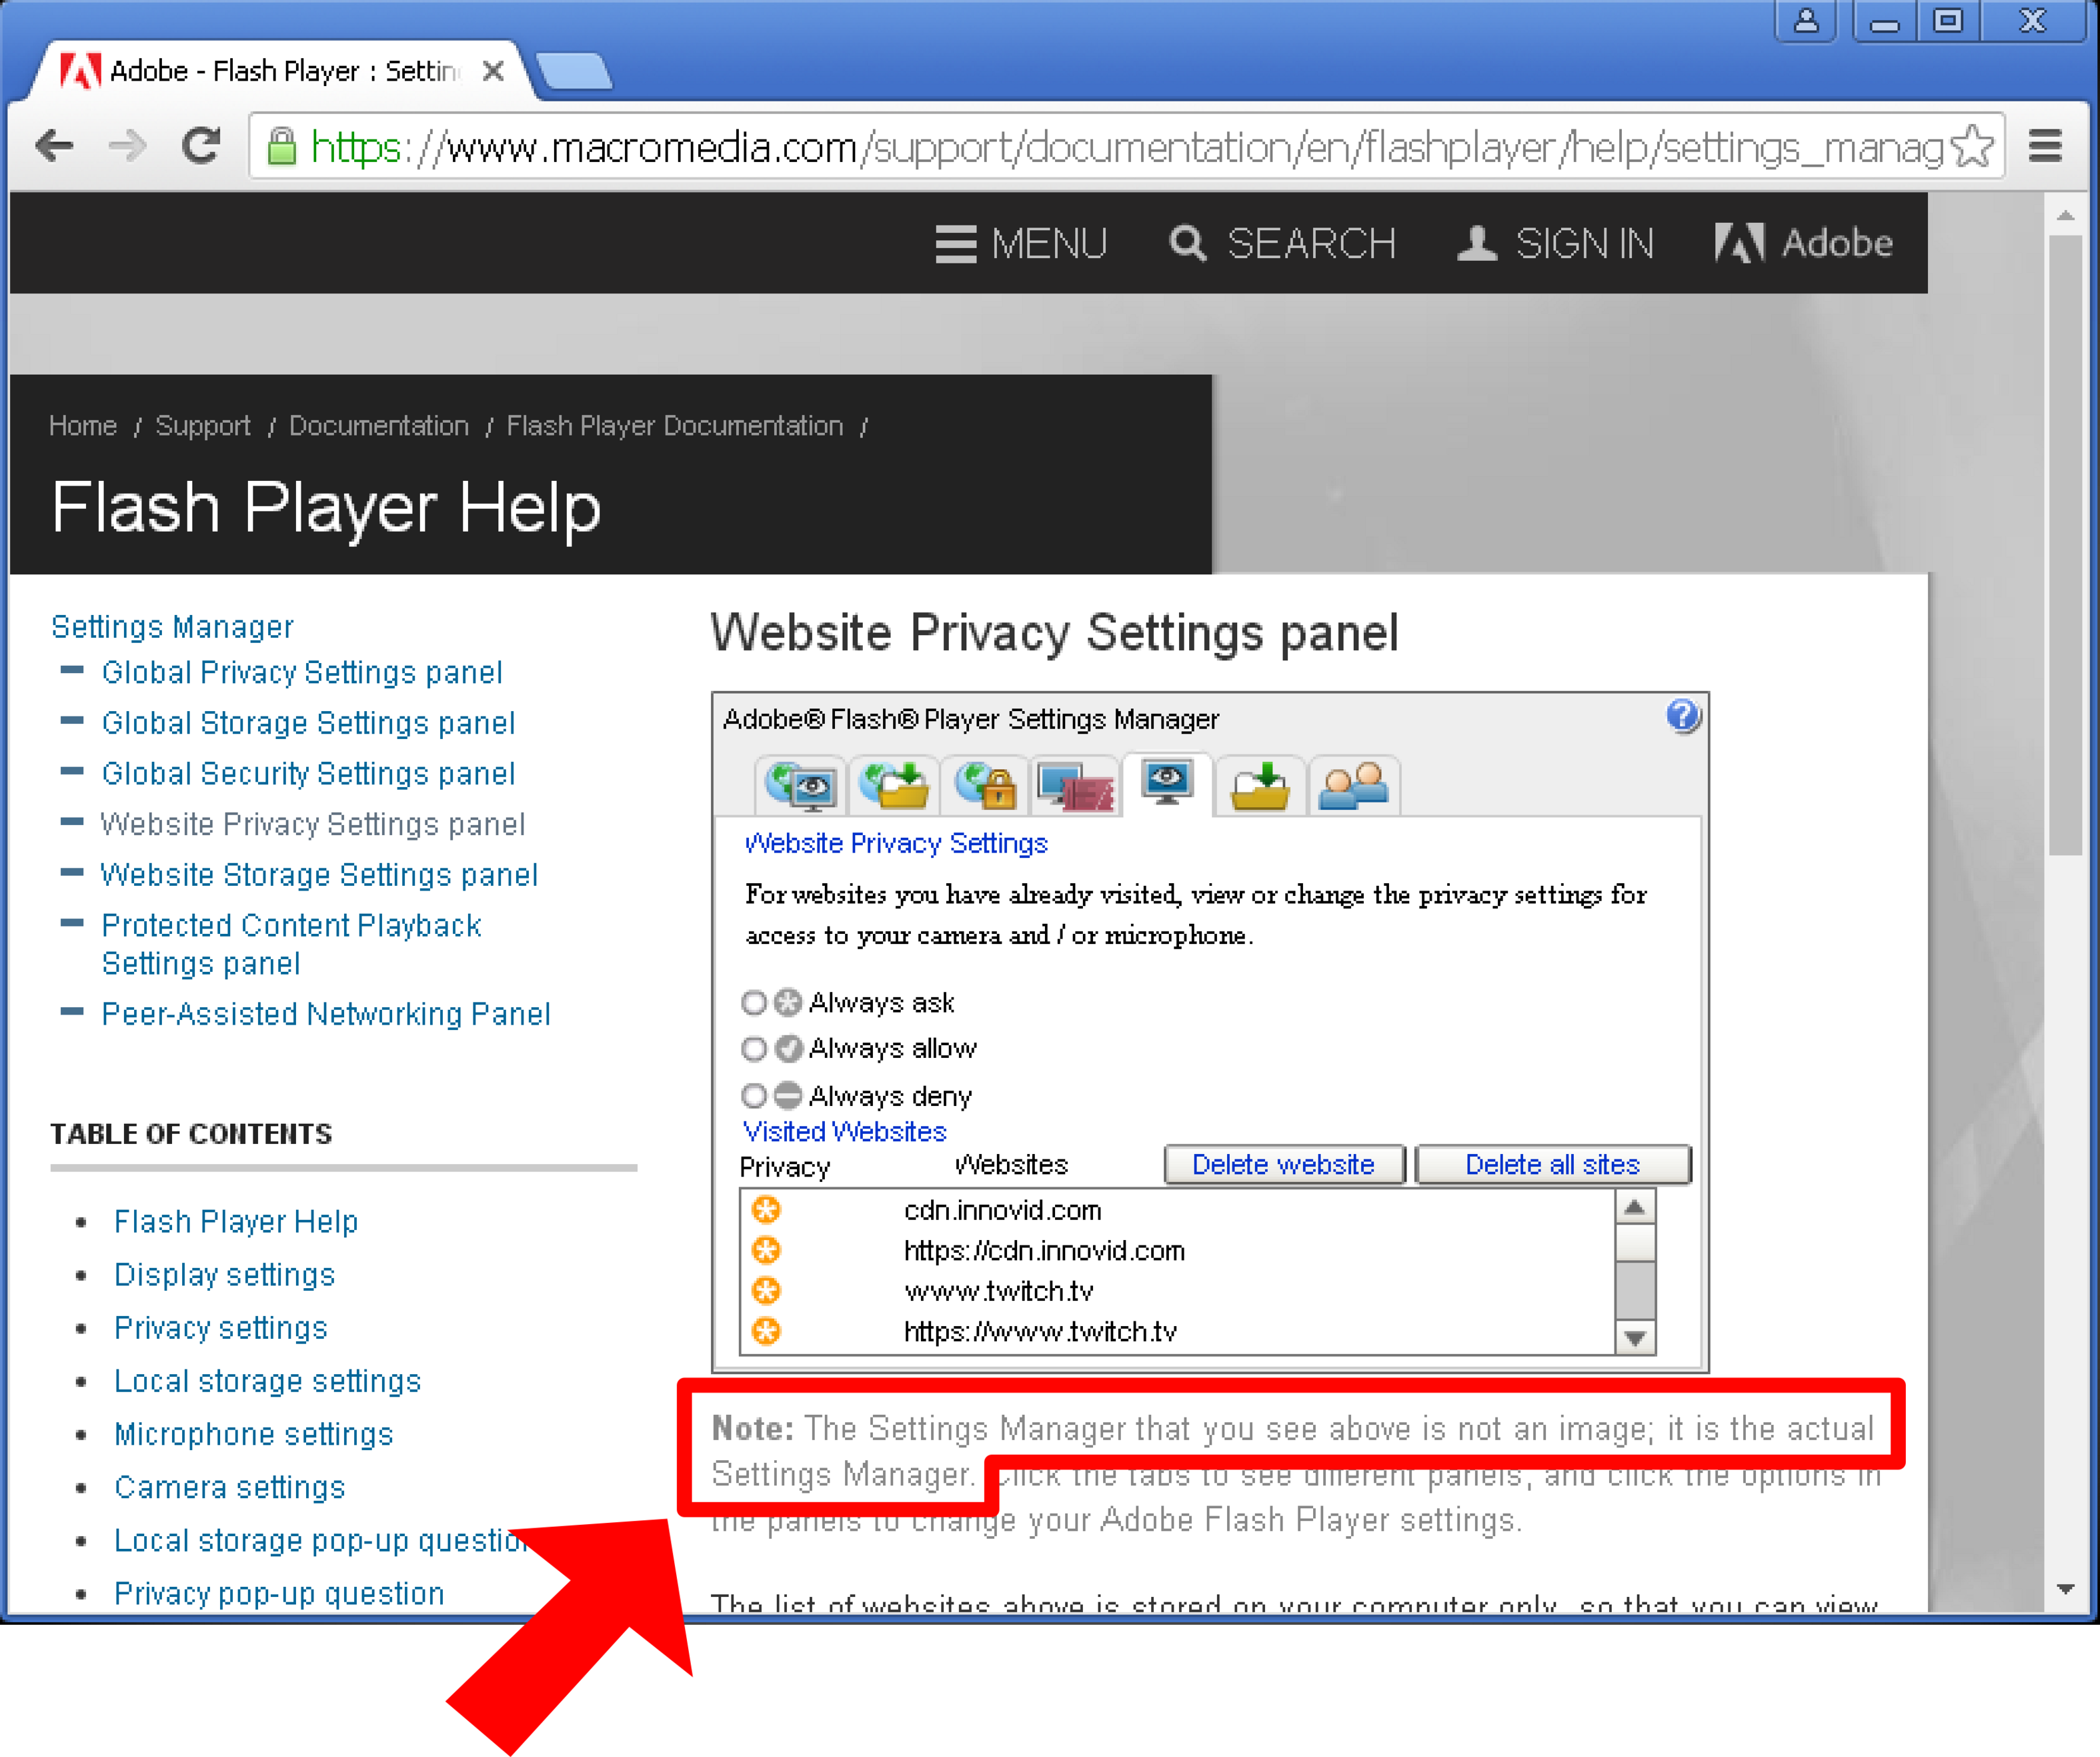Open Global Privacy Settings panel link
Image resolution: width=2100 pixels, height=1757 pixels.
pyautogui.click(x=302, y=673)
